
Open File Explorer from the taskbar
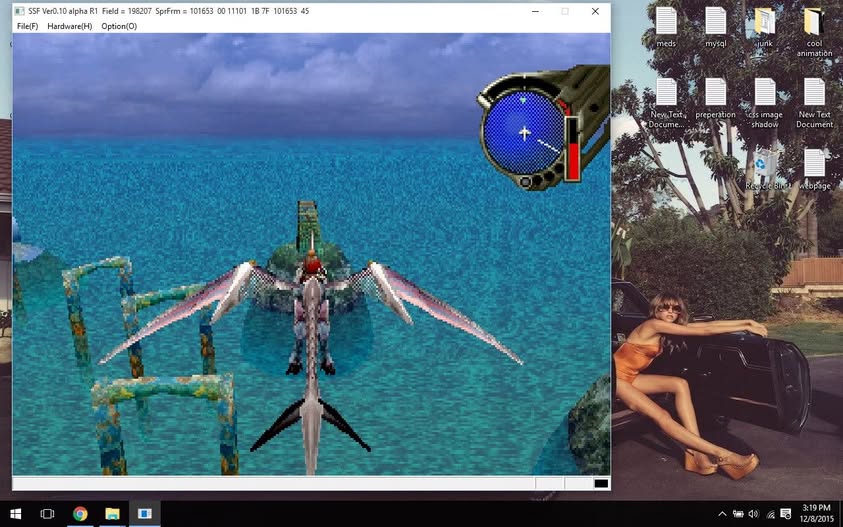coord(112,514)
